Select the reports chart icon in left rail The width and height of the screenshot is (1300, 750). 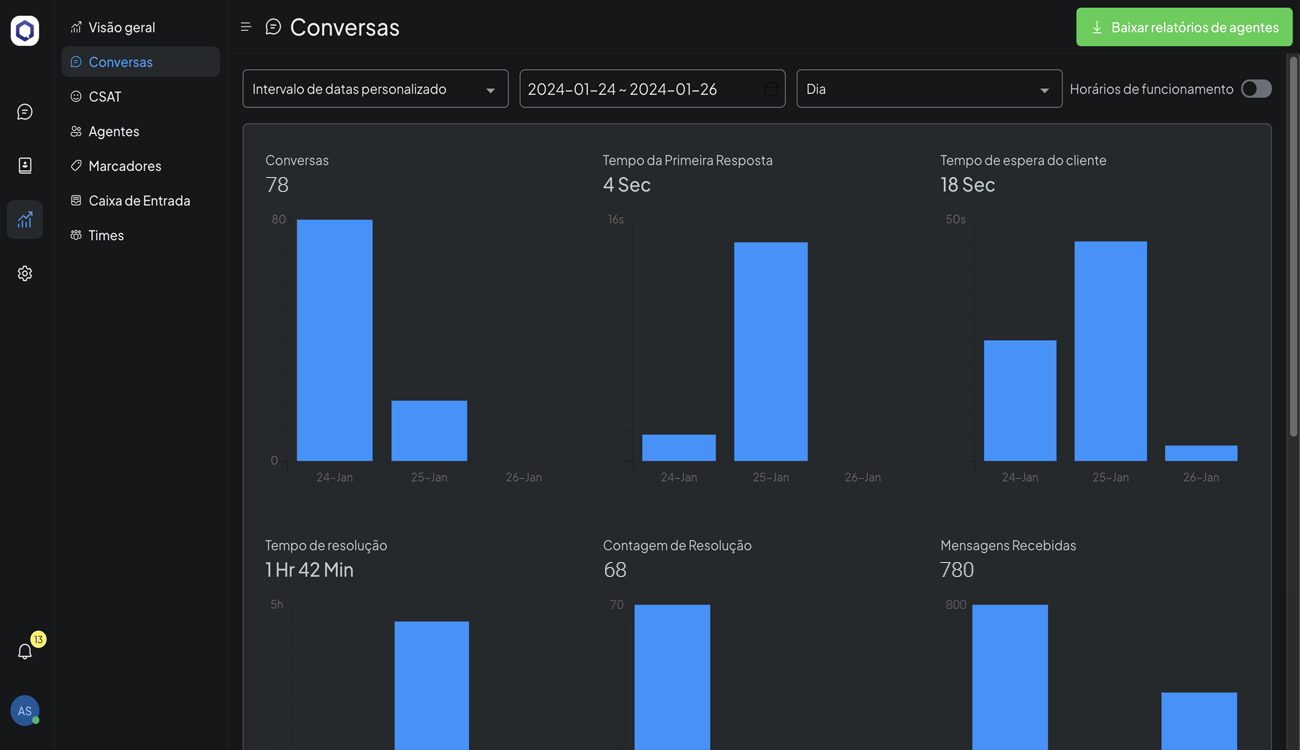tap(25, 219)
